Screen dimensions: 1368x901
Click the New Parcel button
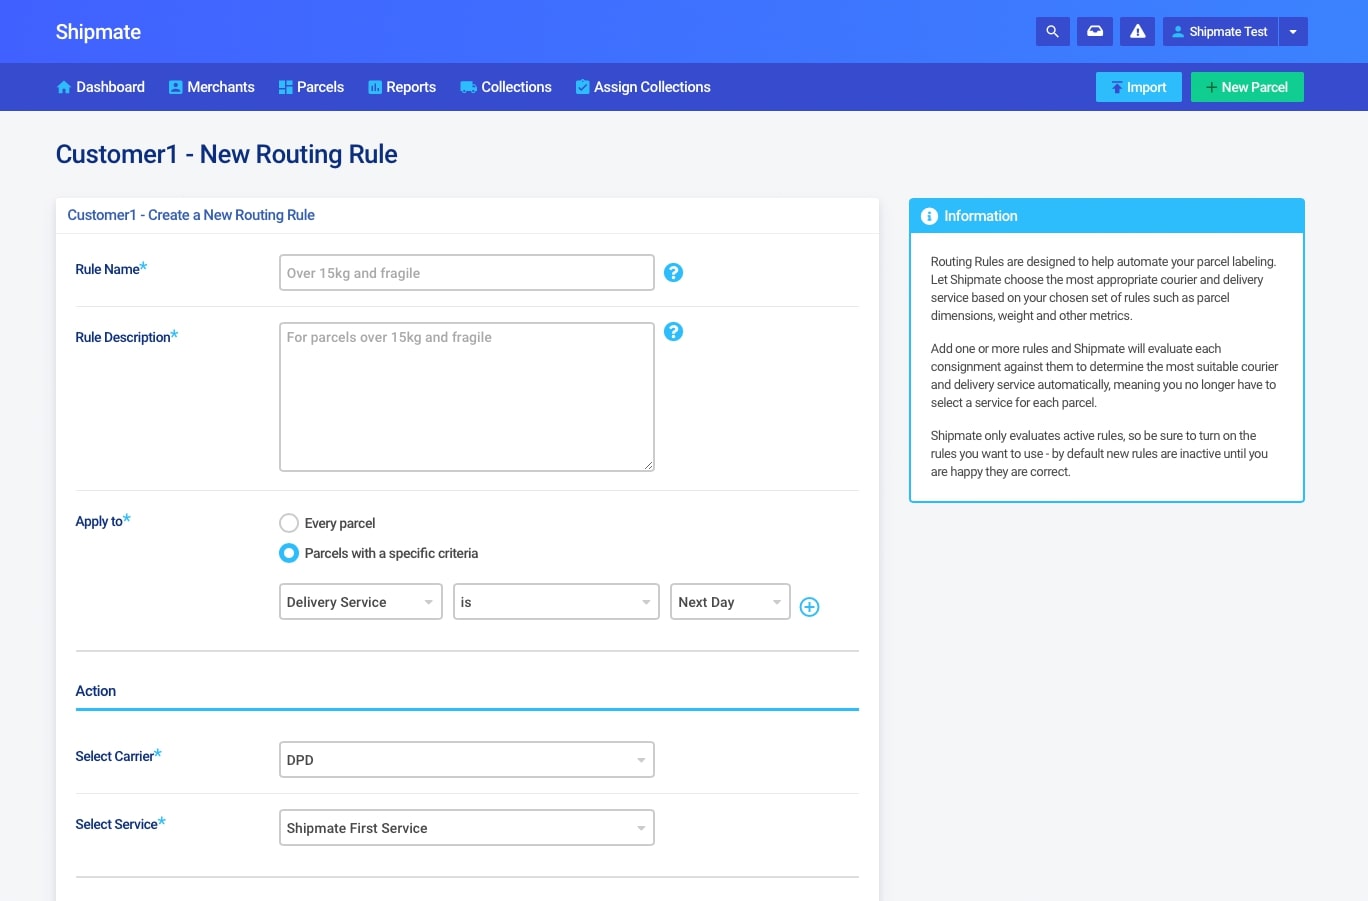coord(1247,87)
